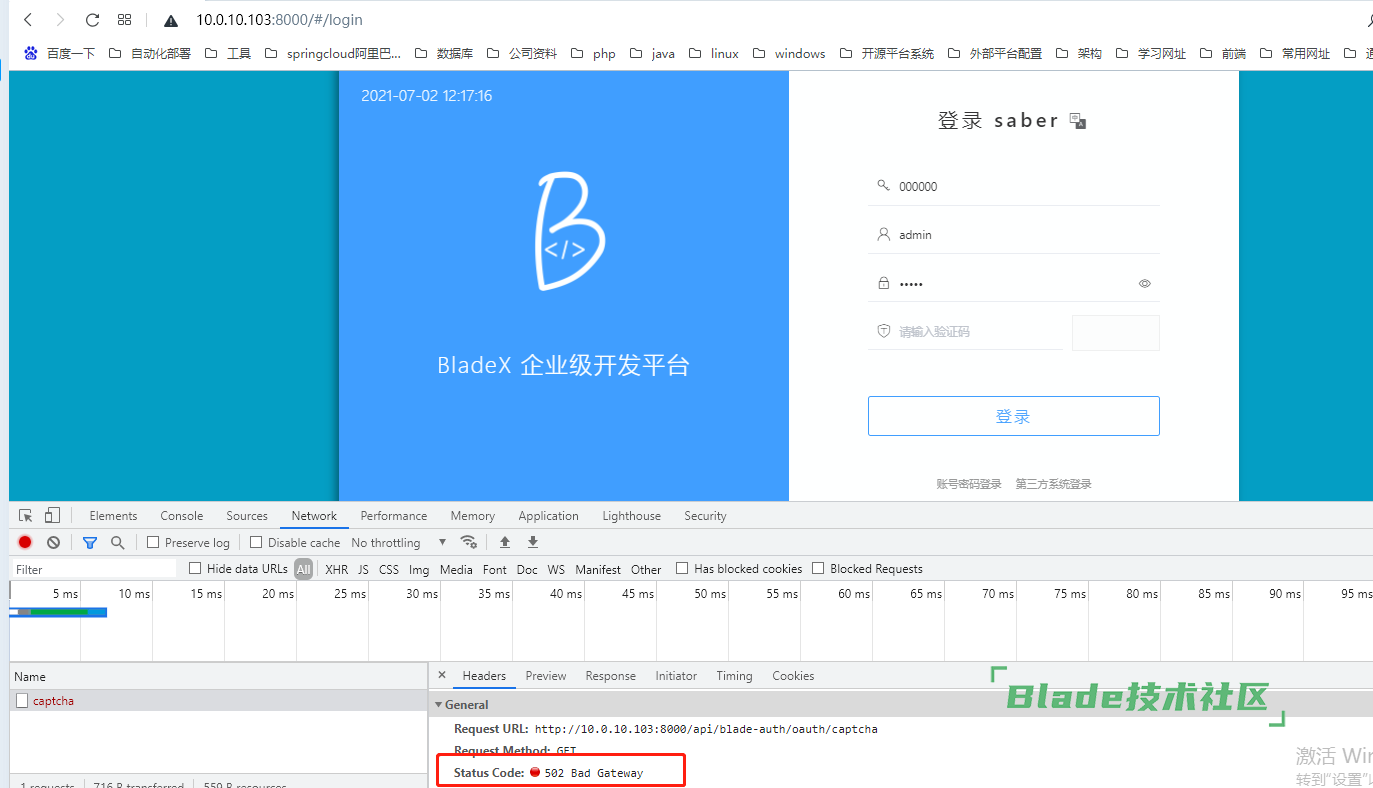The image size is (1373, 788).
Task: Activate the DevTools inspect element picker
Action: click(26, 516)
